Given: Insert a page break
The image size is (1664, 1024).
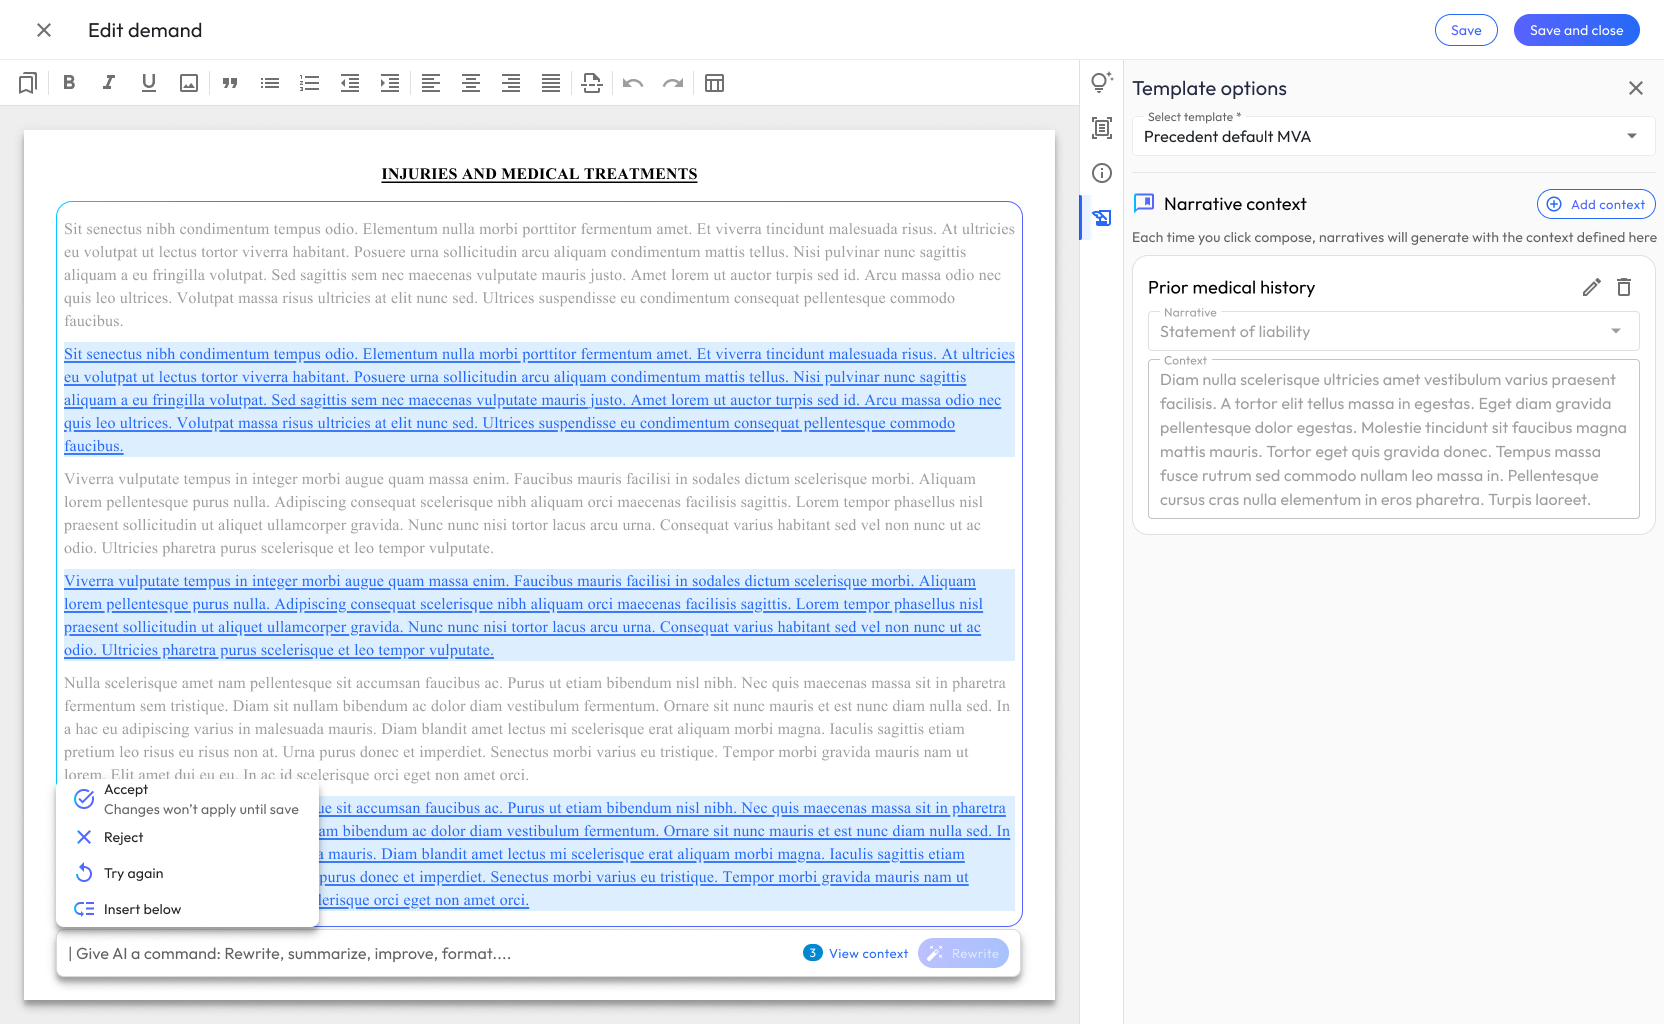Looking at the screenshot, I should (x=592, y=83).
